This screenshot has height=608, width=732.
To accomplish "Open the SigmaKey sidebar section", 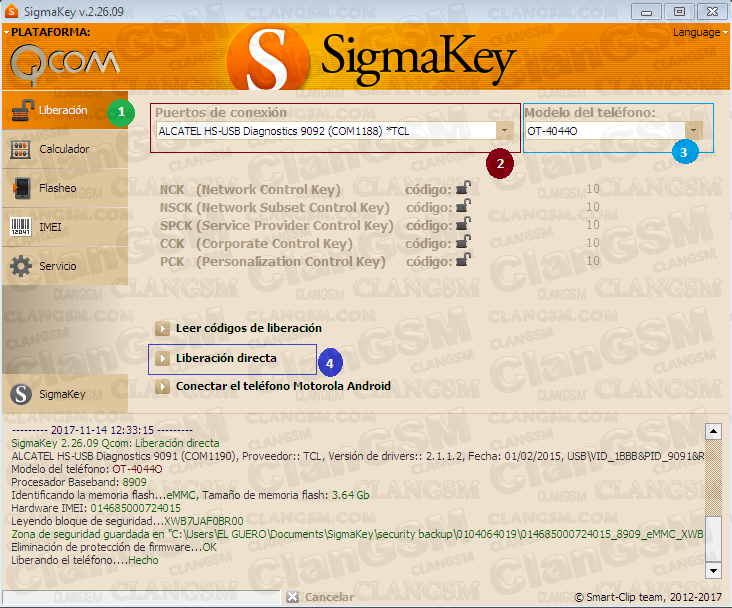I will [x=65, y=394].
